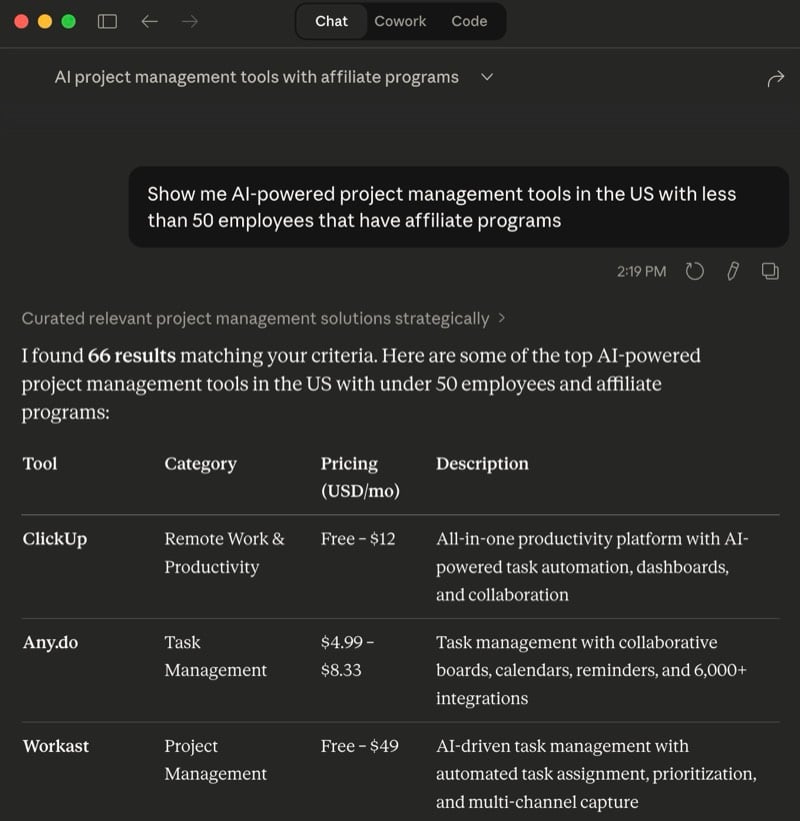Image resolution: width=800 pixels, height=821 pixels.
Task: Click the user message bubble text
Action: tap(441, 207)
